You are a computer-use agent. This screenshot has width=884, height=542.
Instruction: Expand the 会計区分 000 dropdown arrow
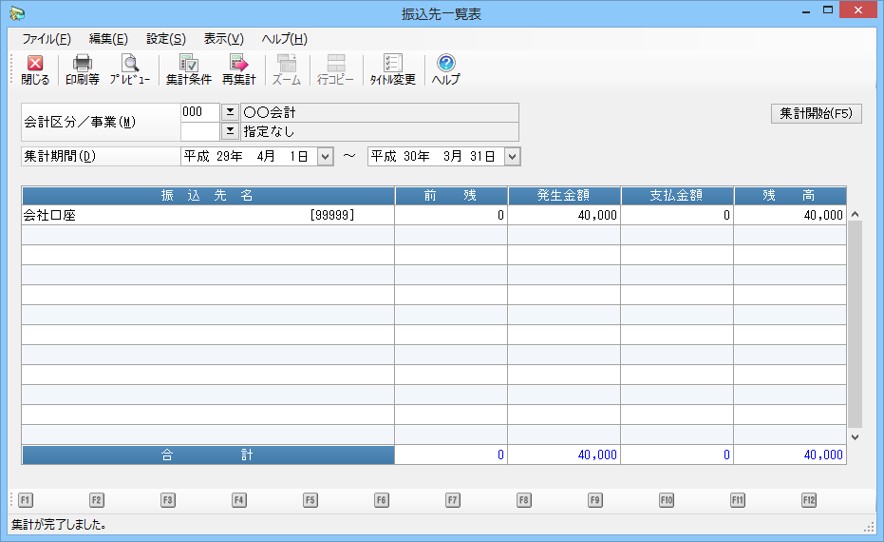(x=229, y=112)
